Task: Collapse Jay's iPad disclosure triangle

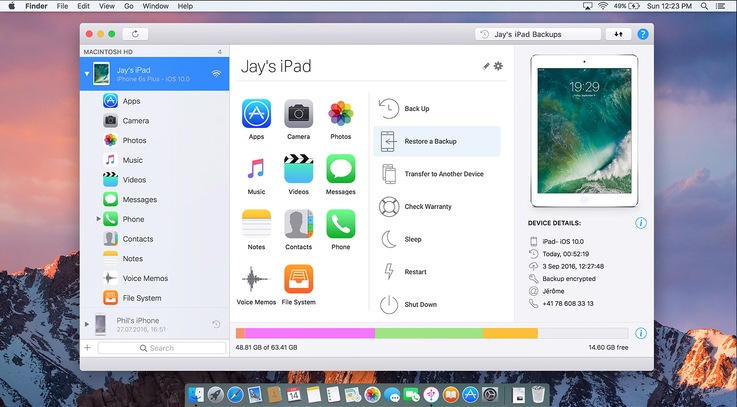Action: (87, 74)
